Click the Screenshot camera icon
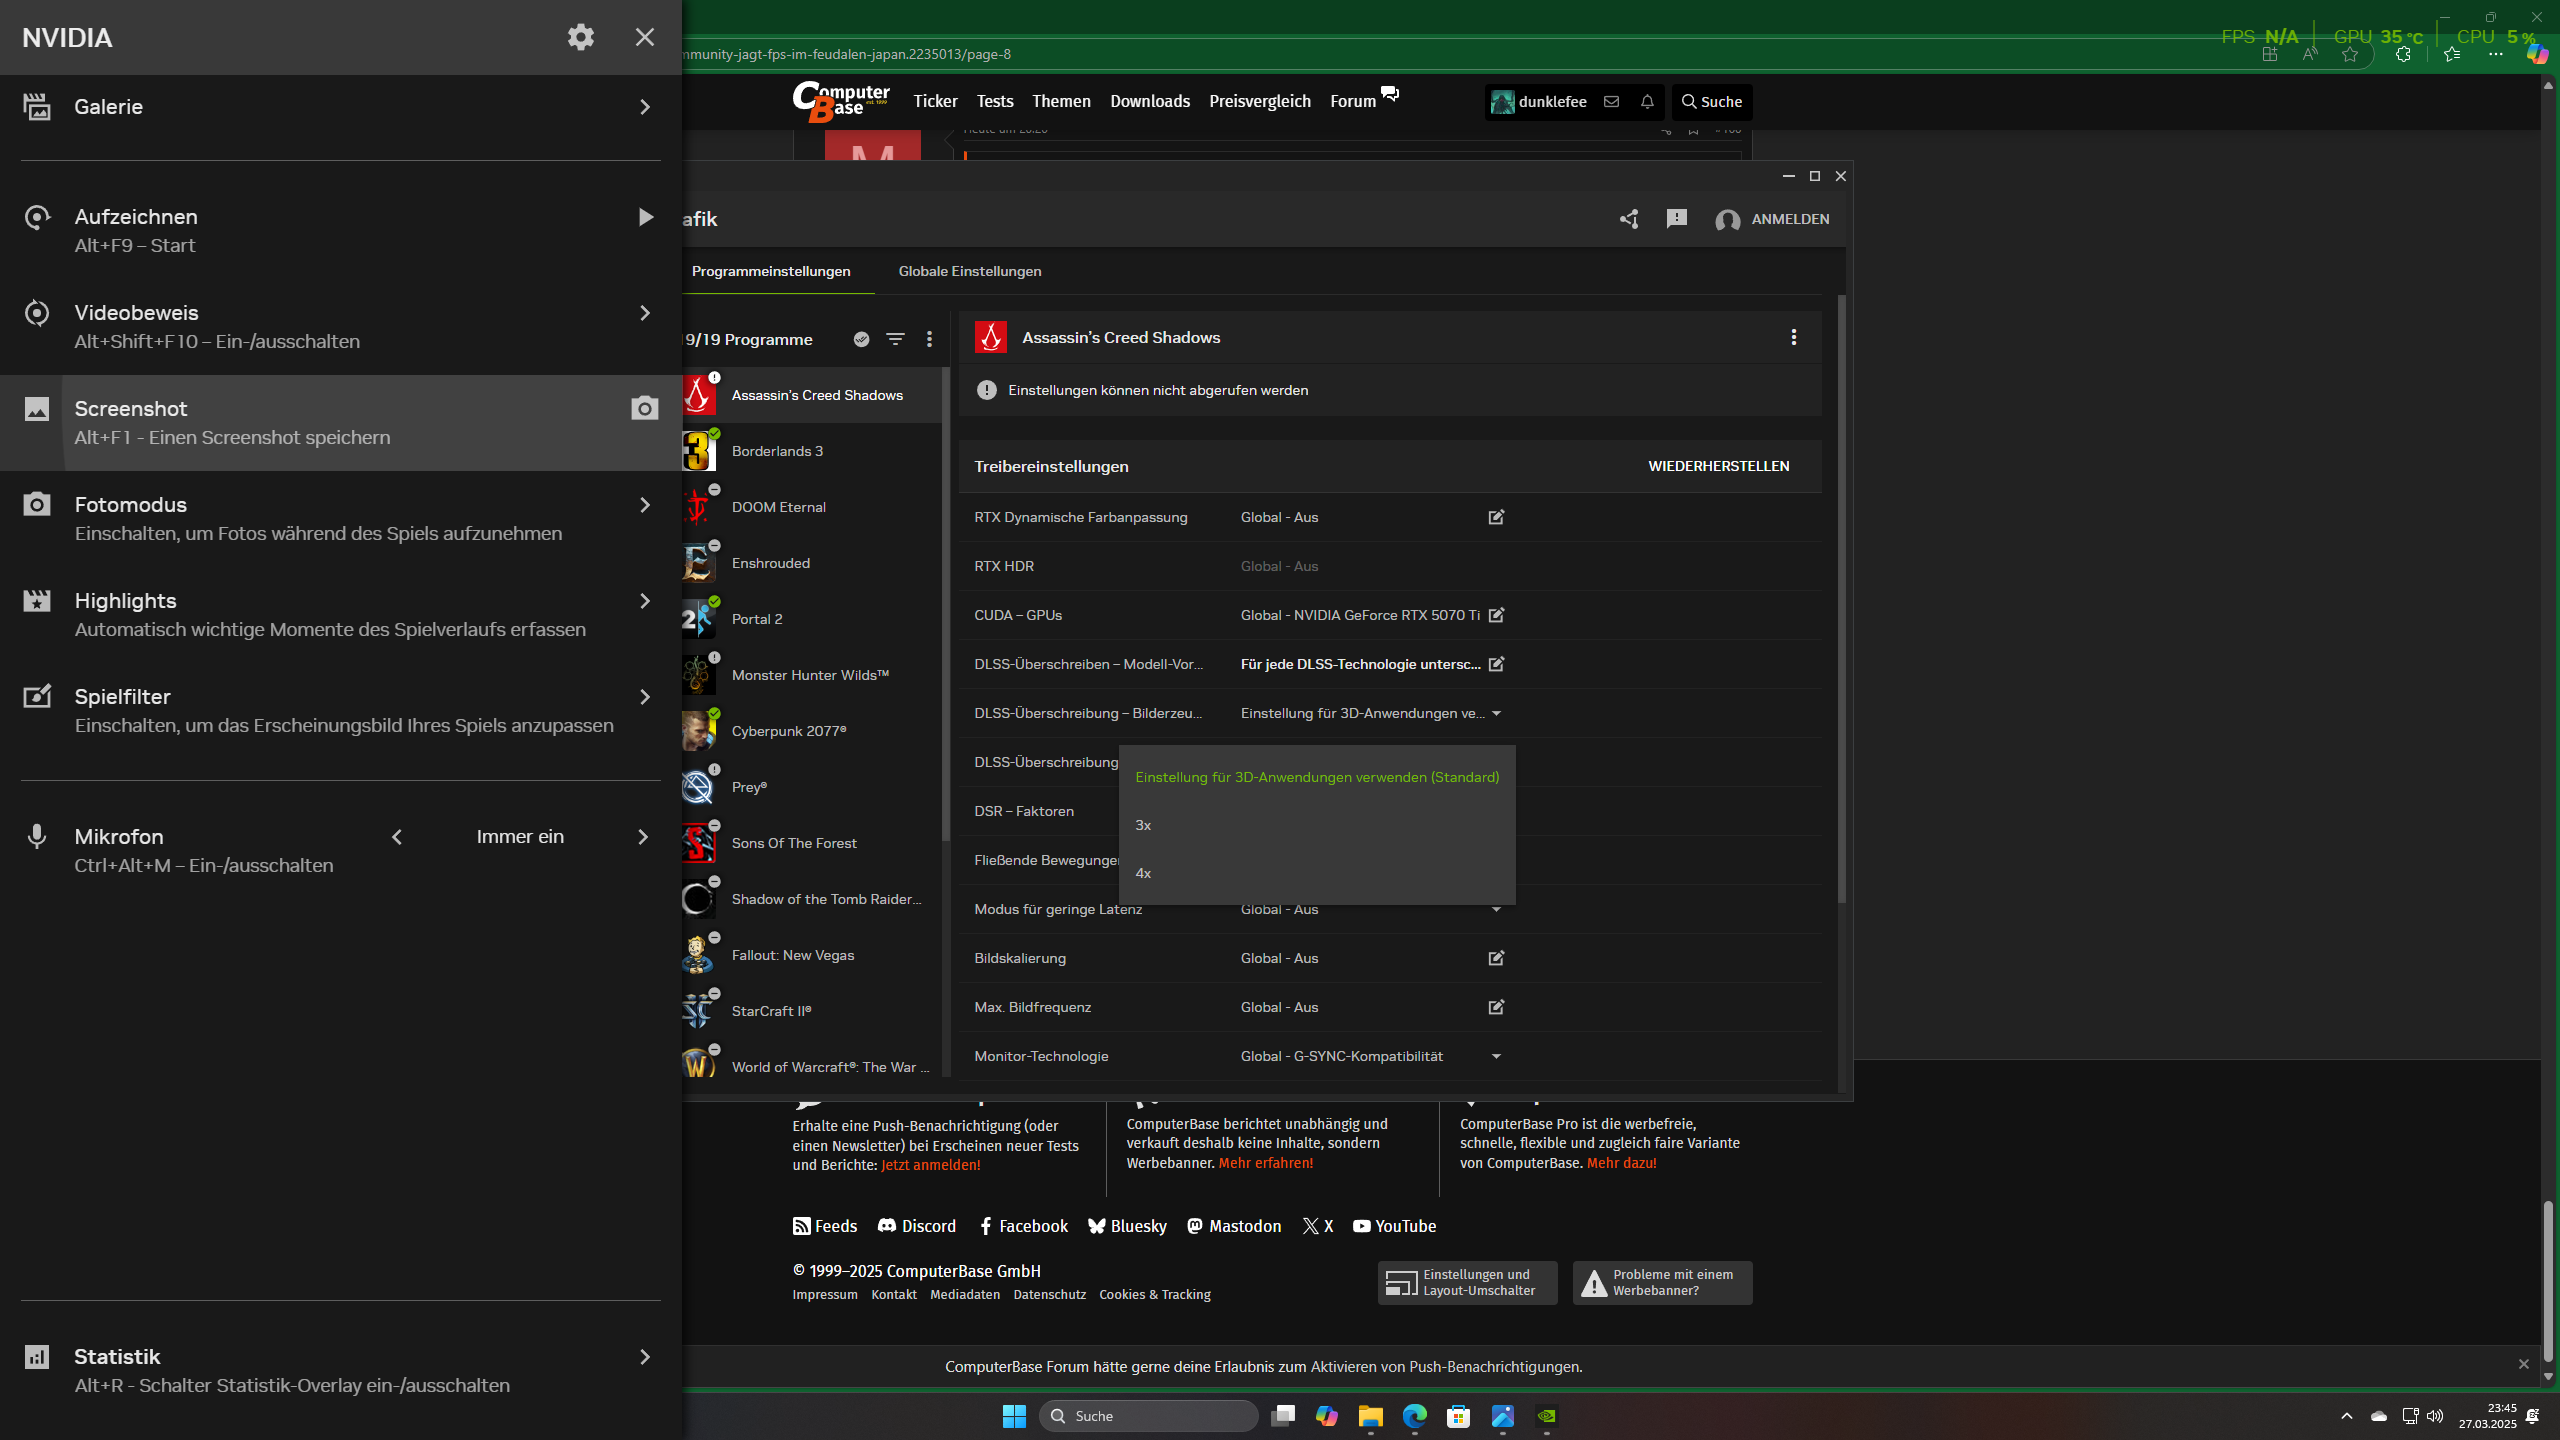The image size is (2560, 1440). 644,408
